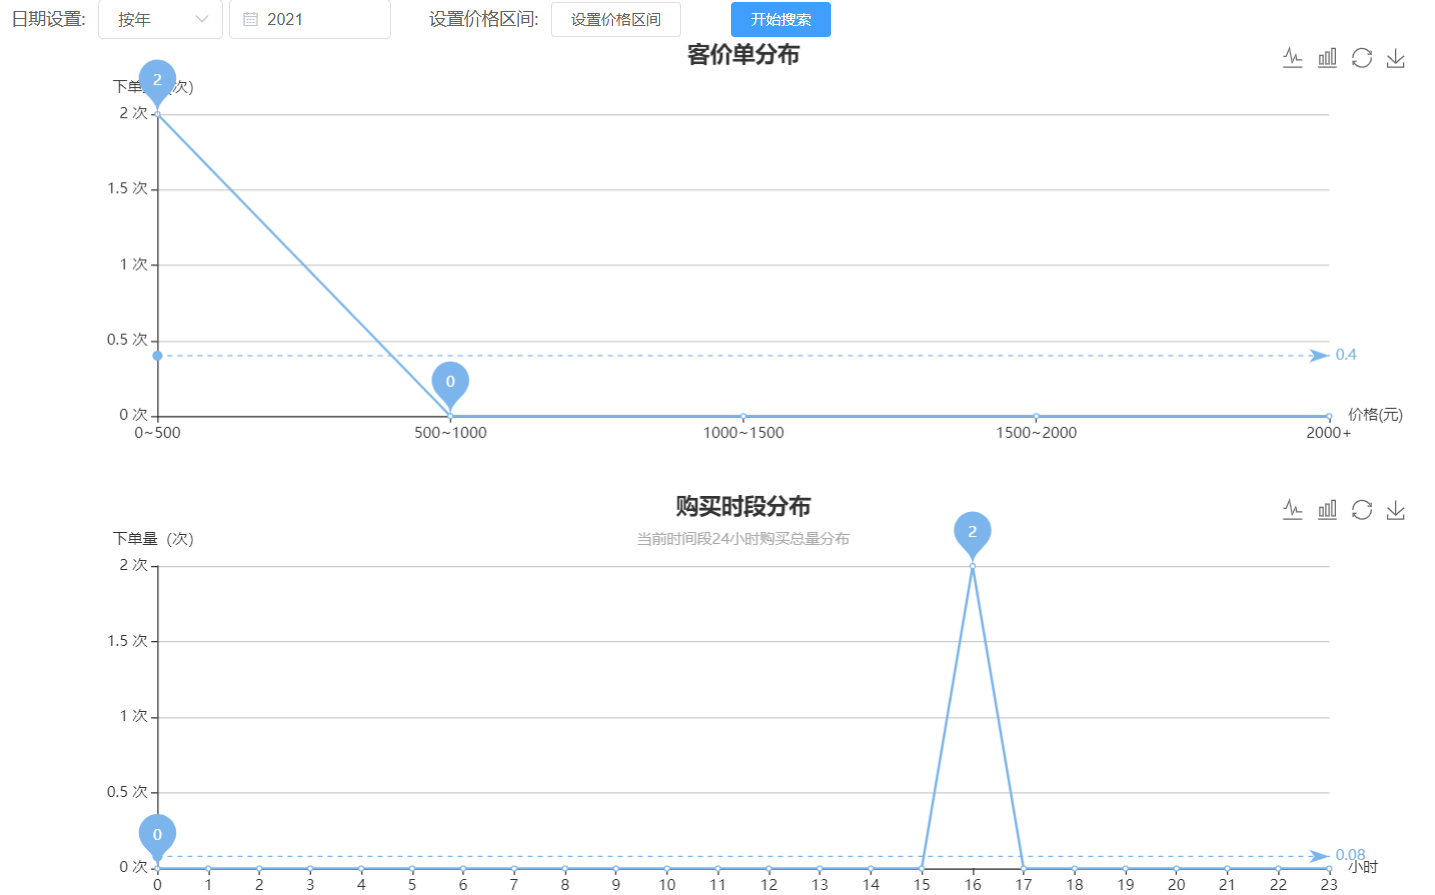Click the peak marker at hour 16
The height and width of the screenshot is (895, 1435).
point(972,534)
